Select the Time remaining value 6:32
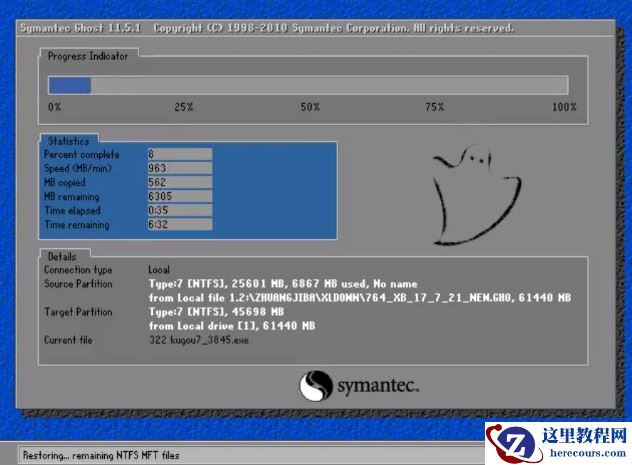Image resolution: width=632 pixels, height=465 pixels. pyautogui.click(x=180, y=224)
